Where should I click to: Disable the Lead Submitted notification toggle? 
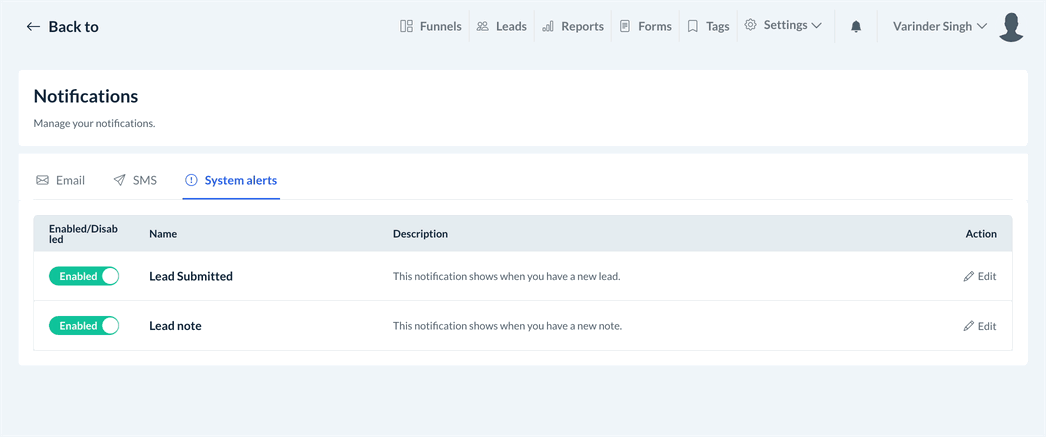(84, 276)
